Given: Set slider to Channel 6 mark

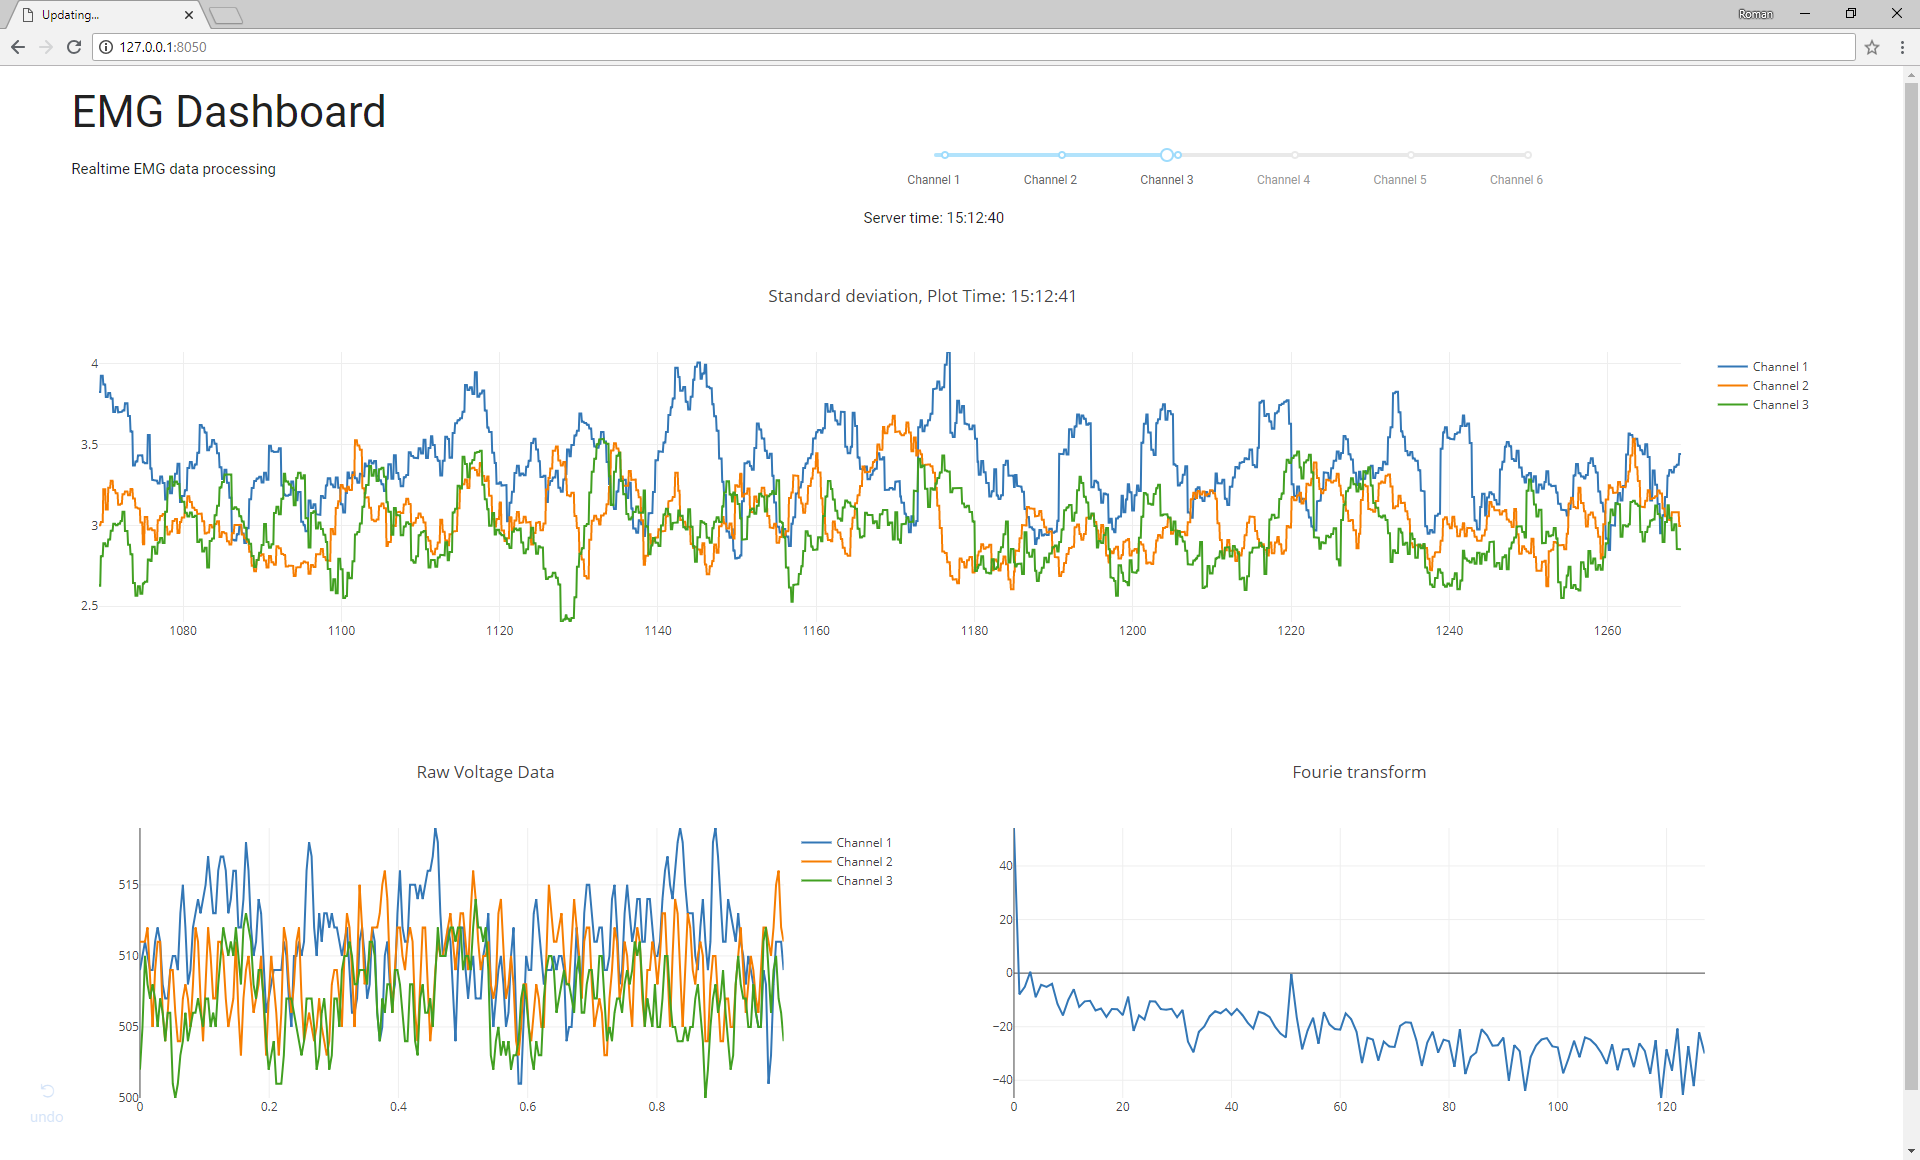Looking at the screenshot, I should click(1528, 155).
